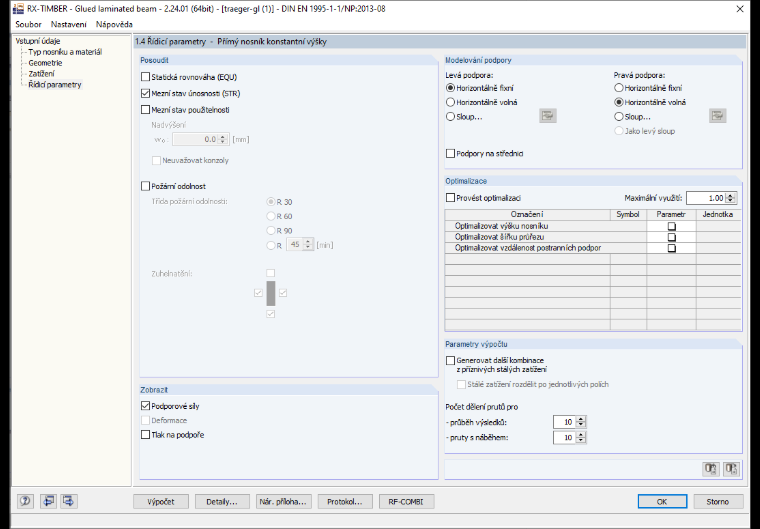Select right support Horizontálně fixní radio
Viewport: 760px width, 529px height.
[x=618, y=88]
